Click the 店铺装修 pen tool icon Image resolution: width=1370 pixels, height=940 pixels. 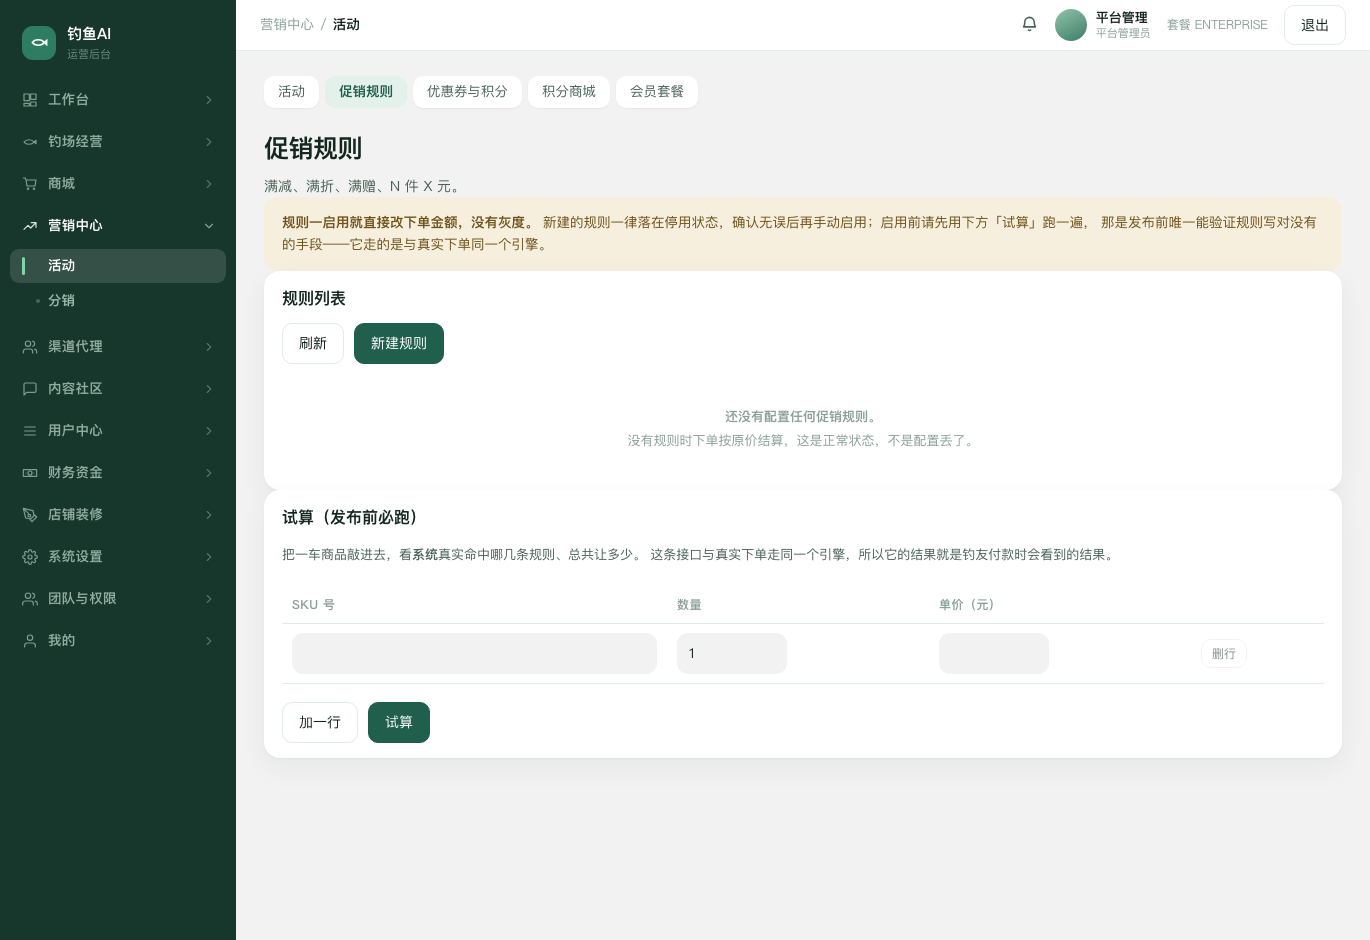tap(30, 515)
